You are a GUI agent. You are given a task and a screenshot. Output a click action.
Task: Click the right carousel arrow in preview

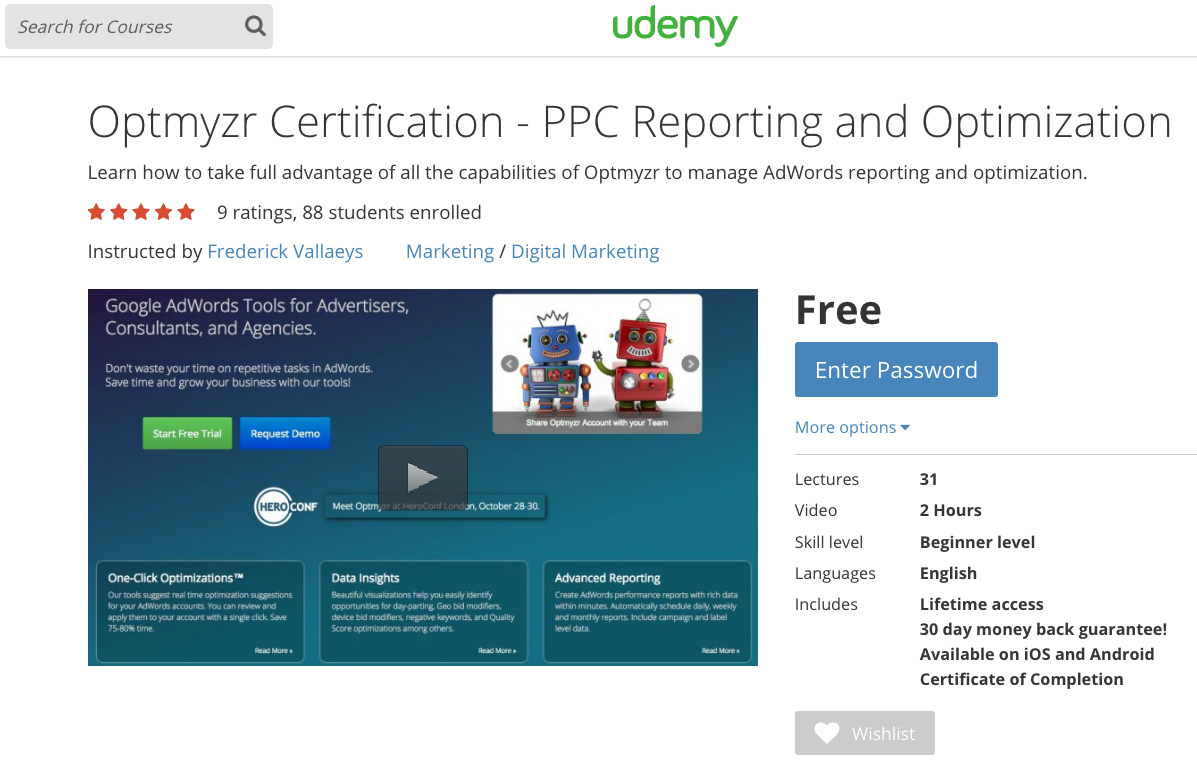(x=690, y=364)
